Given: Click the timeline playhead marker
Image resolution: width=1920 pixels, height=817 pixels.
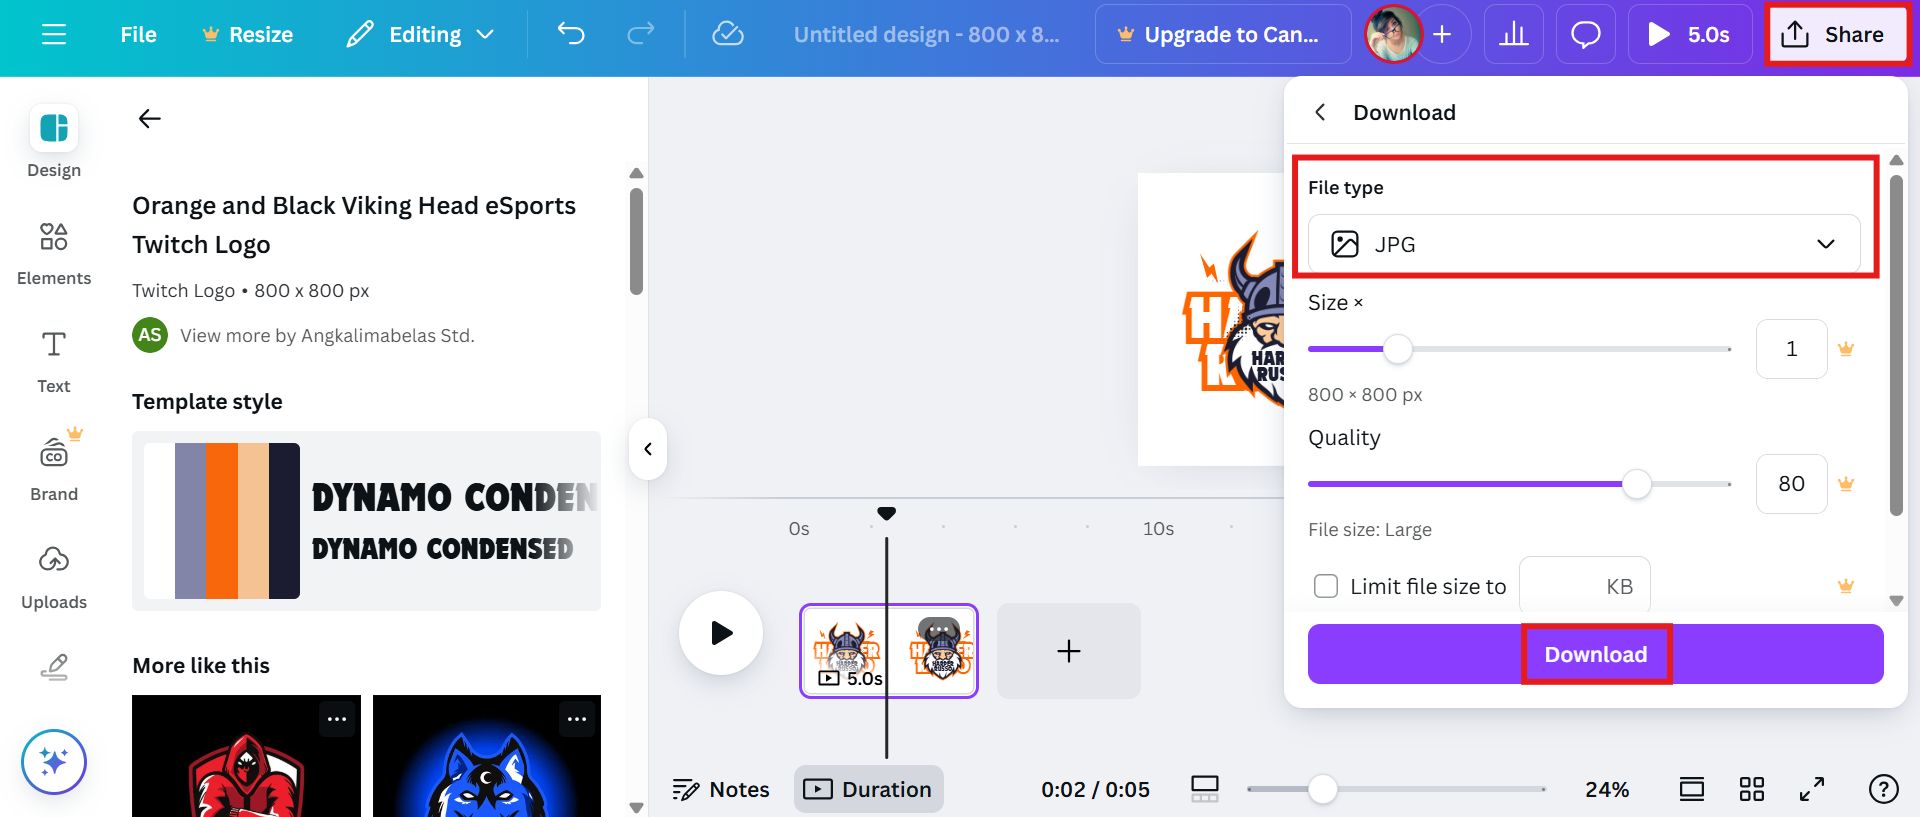Looking at the screenshot, I should tap(886, 513).
